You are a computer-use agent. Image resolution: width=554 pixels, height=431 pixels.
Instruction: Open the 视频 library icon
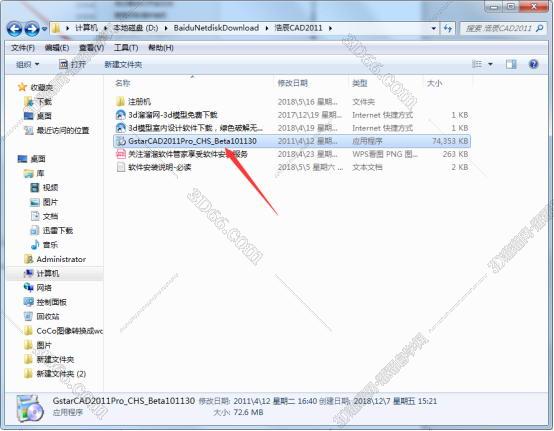35,188
